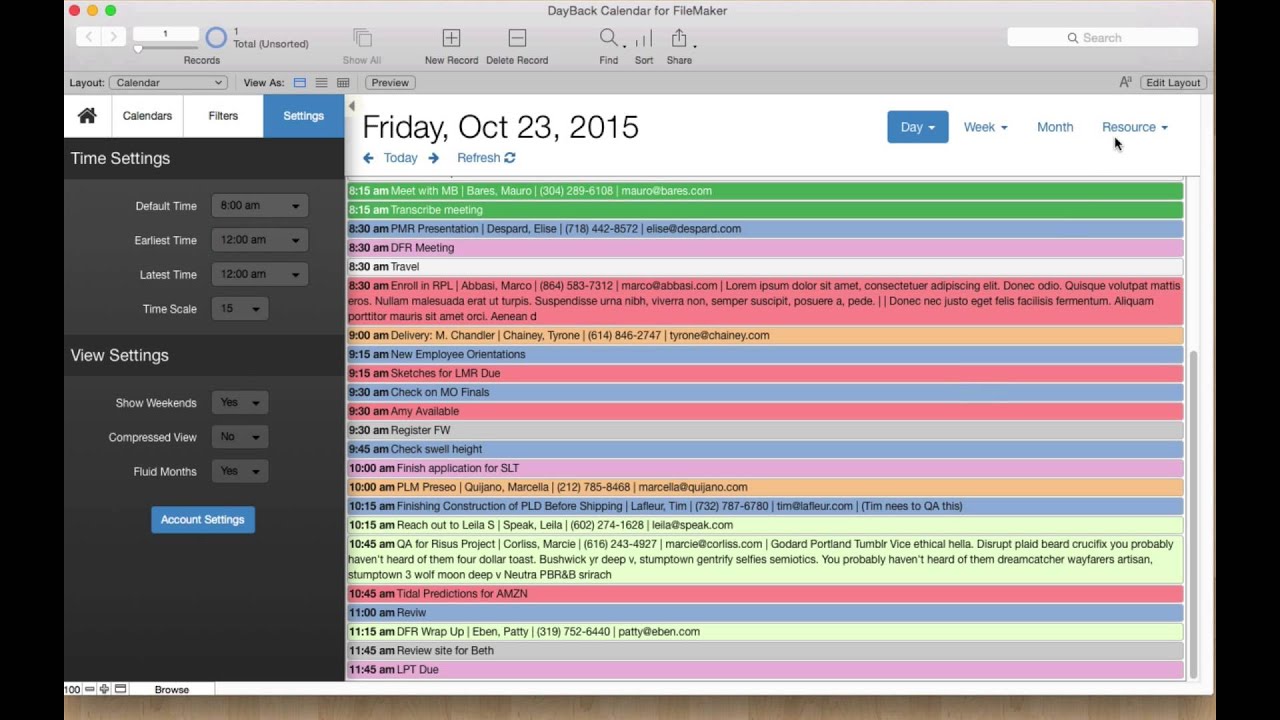Screen dimensions: 1280x720
Task: Open Show Weekends dropdown
Action: pos(239,403)
